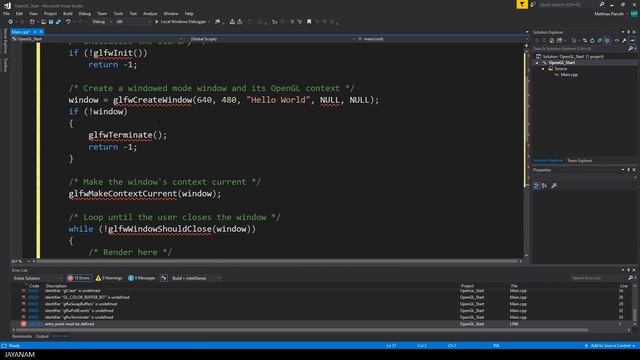Click Solution Explorer Properties wrench icon

click(624, 40)
